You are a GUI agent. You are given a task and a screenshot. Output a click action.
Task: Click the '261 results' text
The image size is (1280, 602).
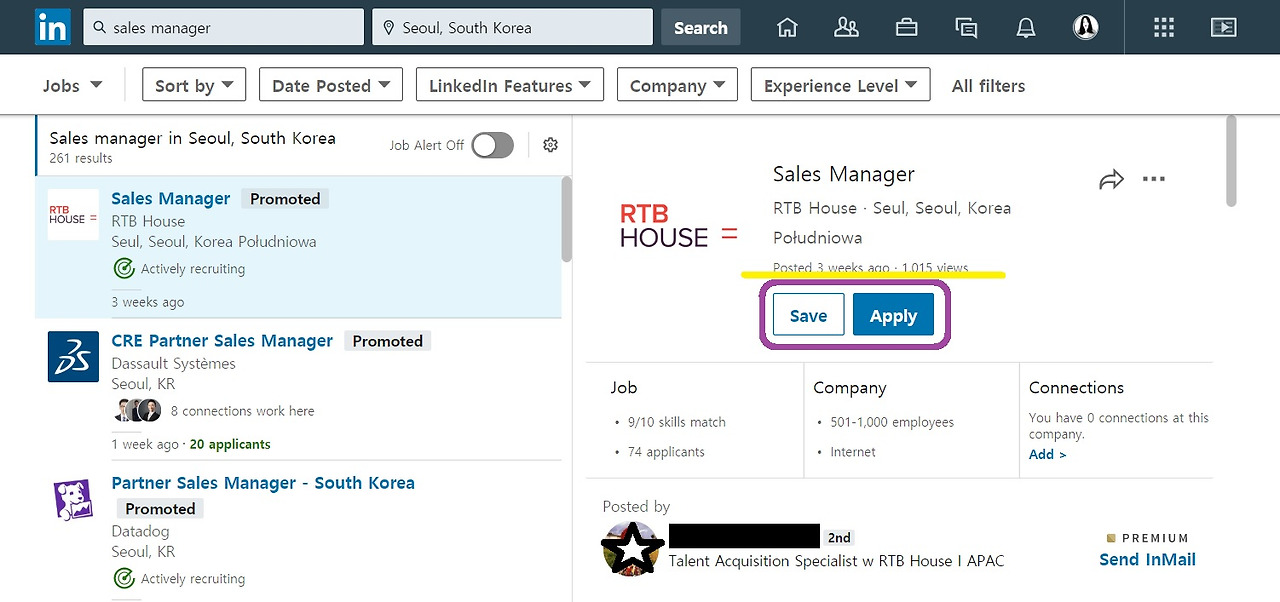click(x=81, y=158)
